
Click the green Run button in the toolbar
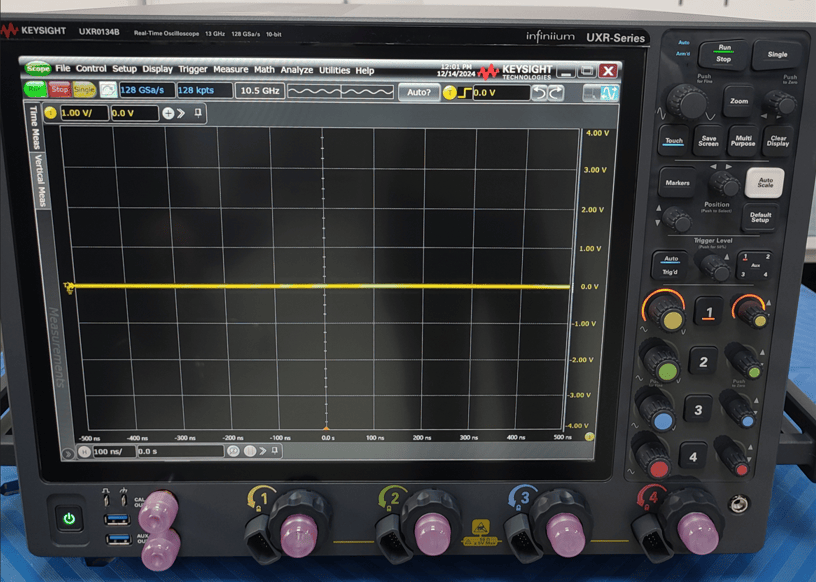click(x=35, y=89)
